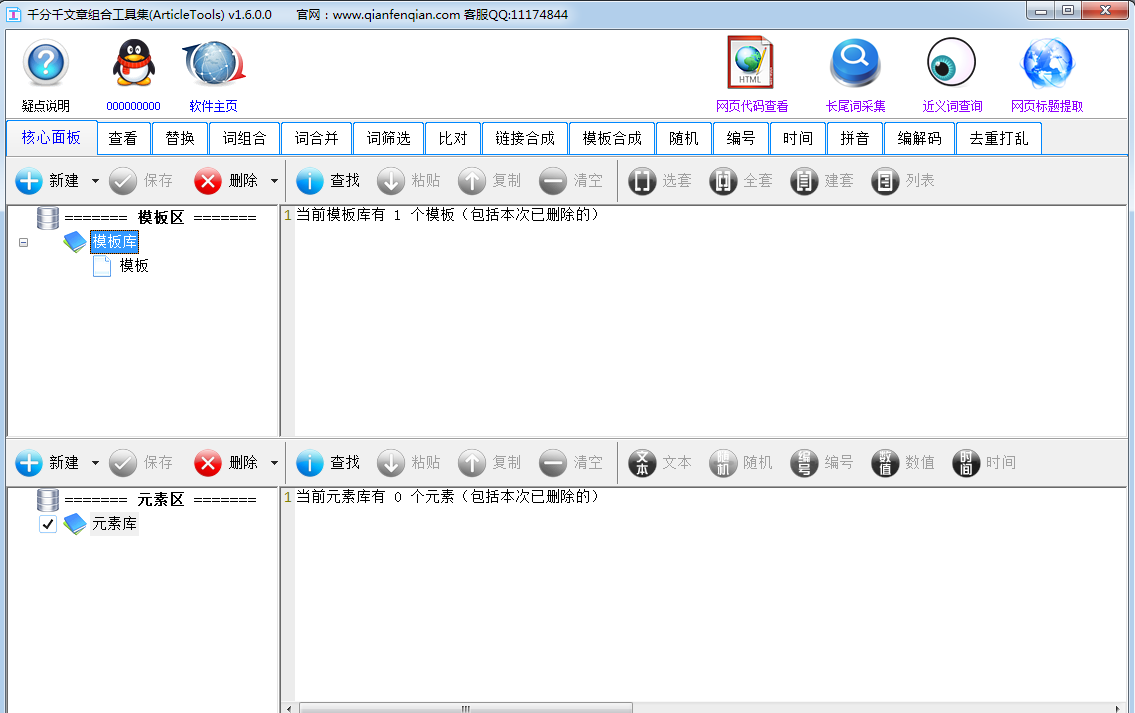Click 保存 in the element toolbar
The image size is (1135, 713).
[x=141, y=463]
